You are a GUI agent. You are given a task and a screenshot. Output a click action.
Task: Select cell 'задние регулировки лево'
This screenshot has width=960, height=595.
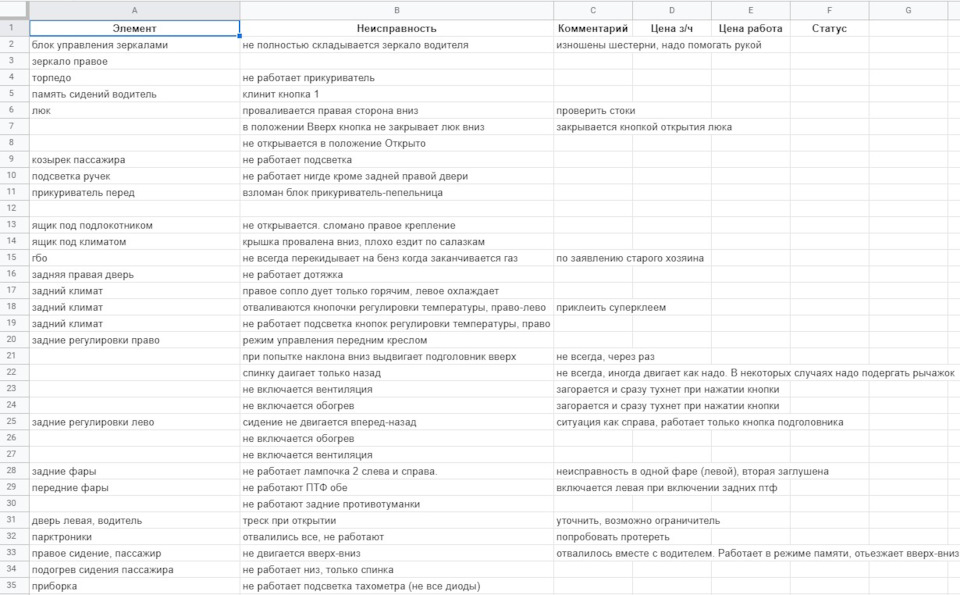point(135,422)
